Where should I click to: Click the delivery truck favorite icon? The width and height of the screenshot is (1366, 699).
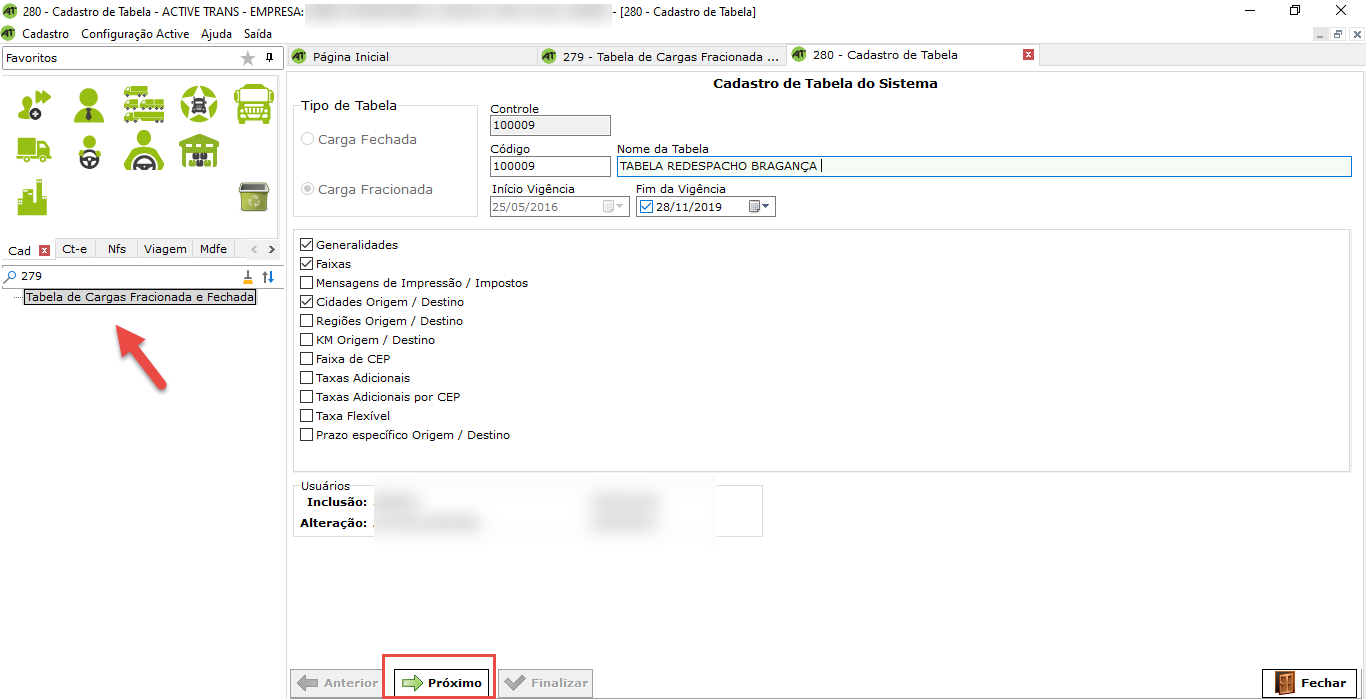pyautogui.click(x=33, y=151)
